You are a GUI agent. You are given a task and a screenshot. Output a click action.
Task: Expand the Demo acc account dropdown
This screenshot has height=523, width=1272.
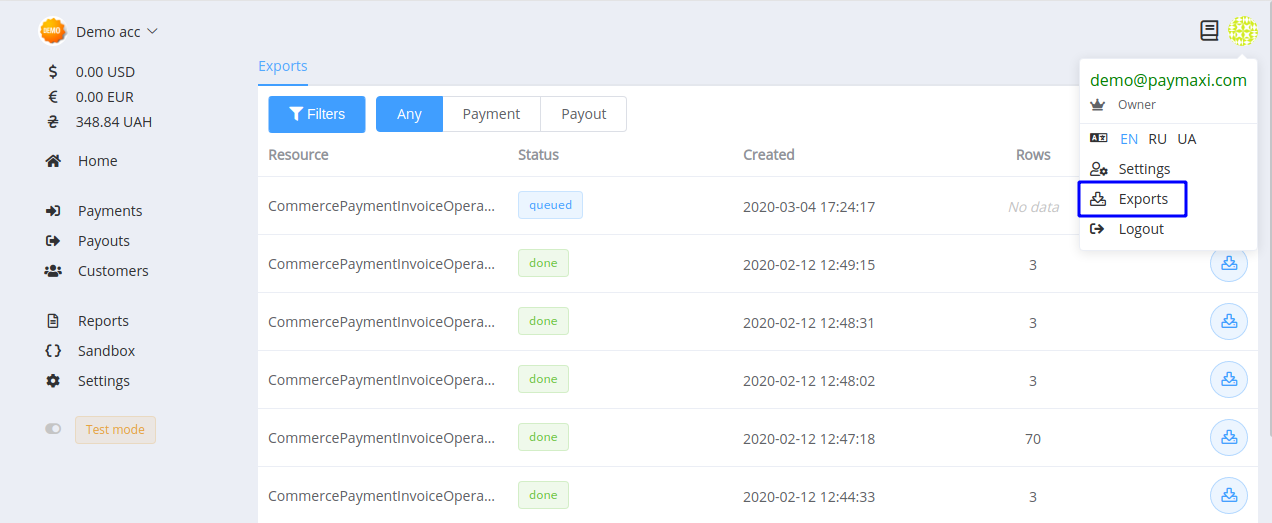(116, 32)
